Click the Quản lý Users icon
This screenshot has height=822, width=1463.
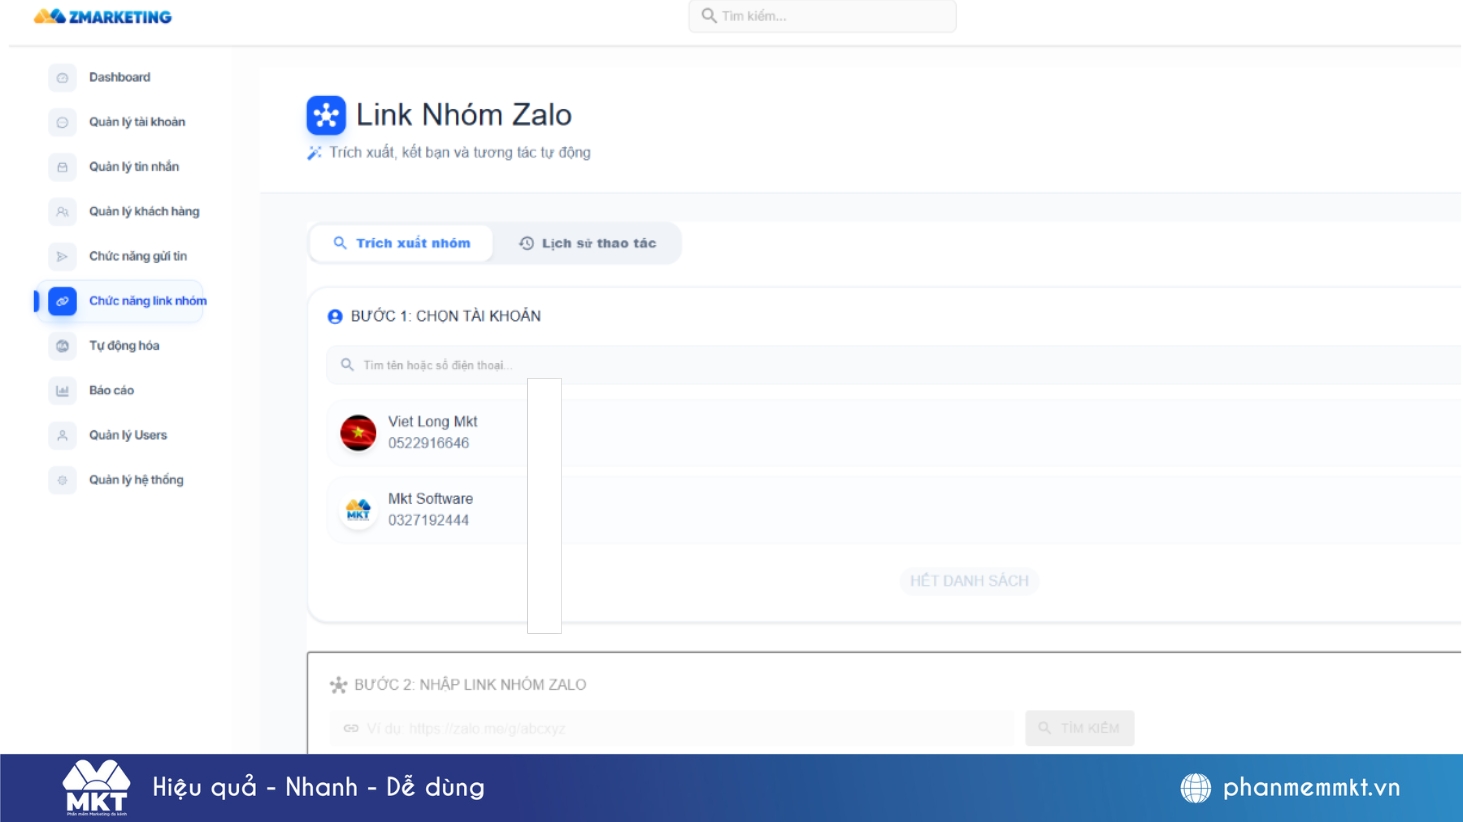pos(62,435)
